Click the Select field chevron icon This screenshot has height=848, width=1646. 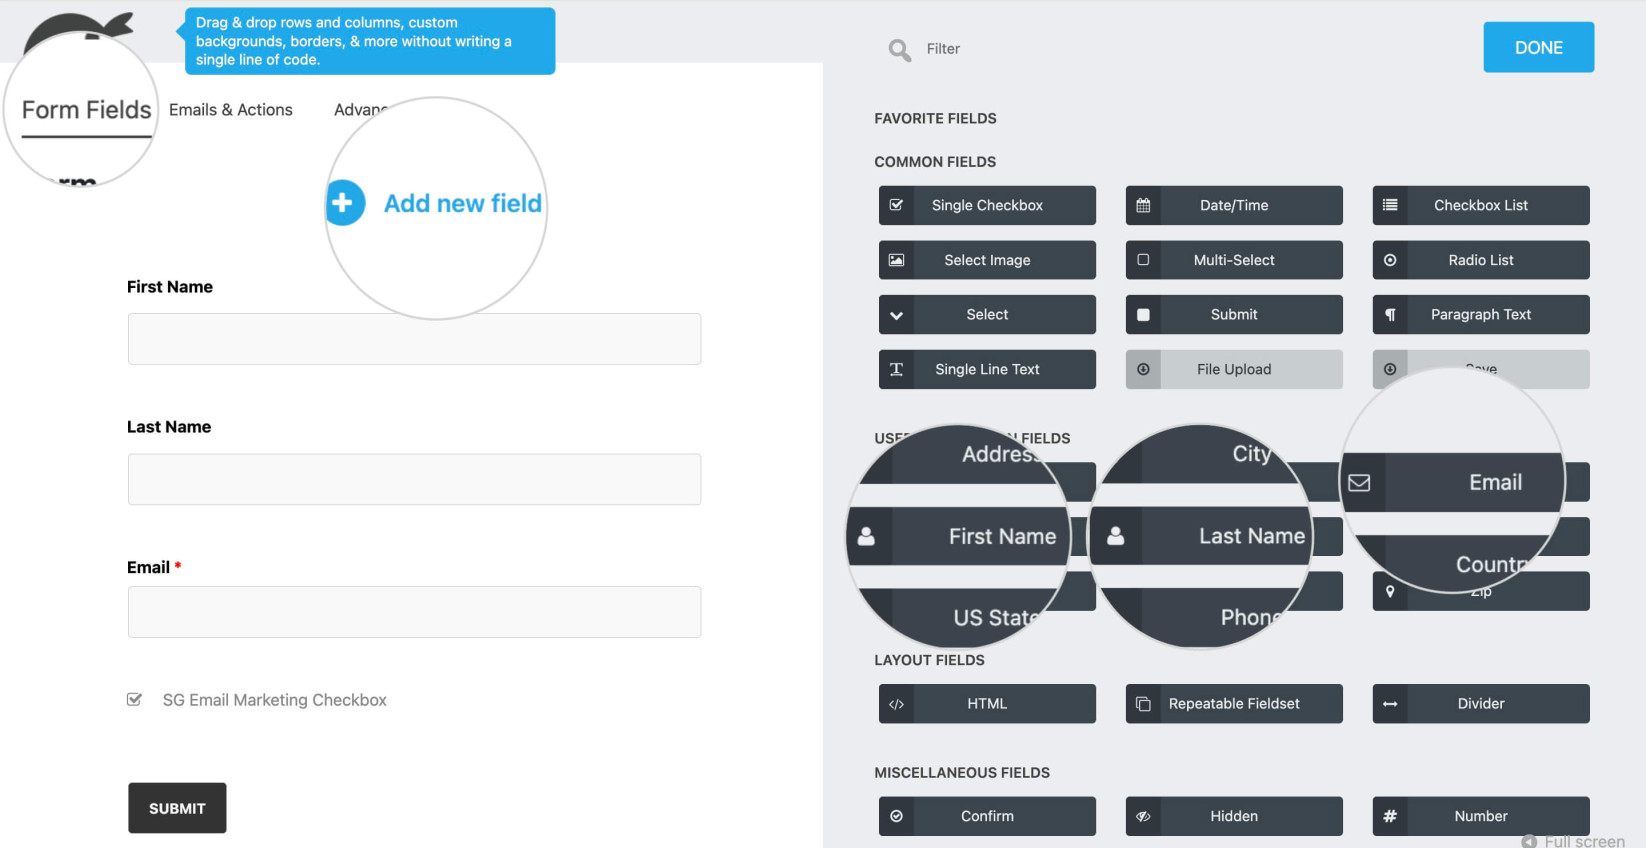896,315
